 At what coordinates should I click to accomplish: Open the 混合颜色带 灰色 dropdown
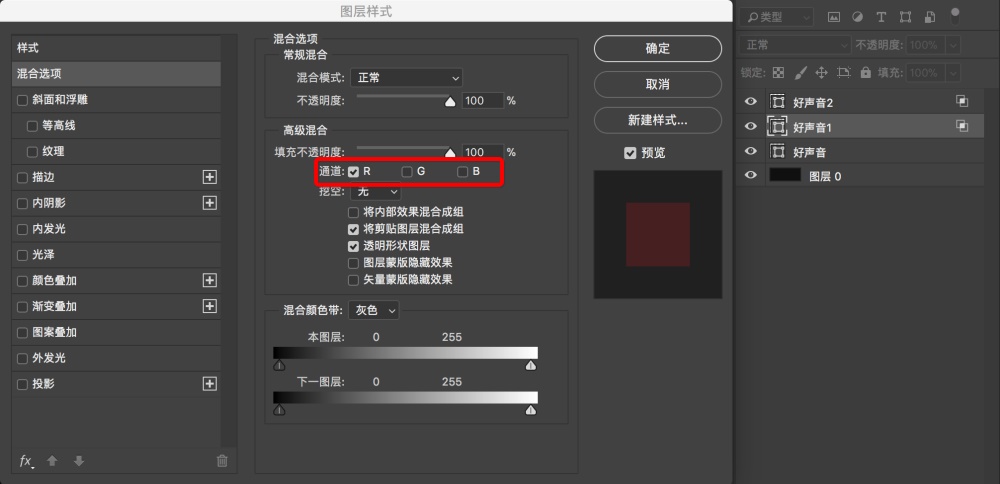pos(374,311)
